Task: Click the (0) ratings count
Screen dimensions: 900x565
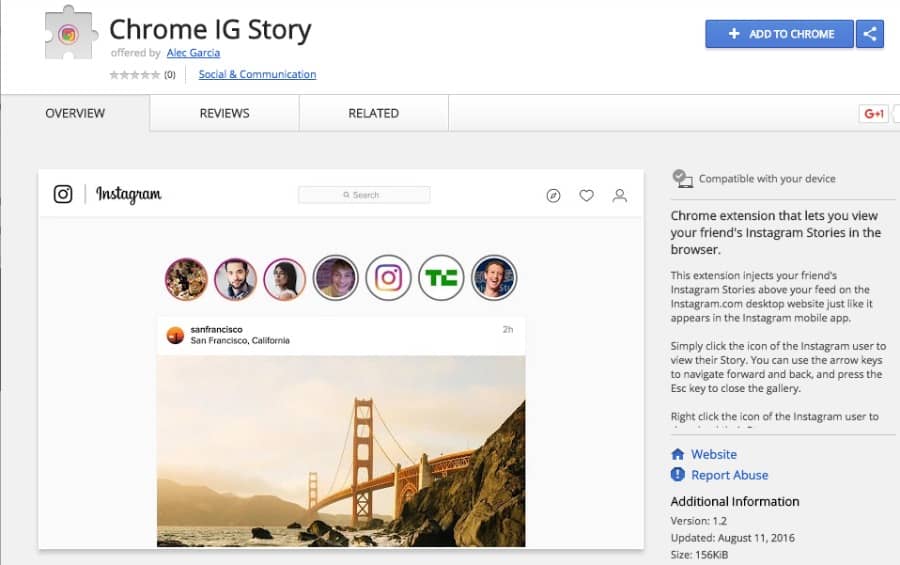Action: (x=170, y=75)
